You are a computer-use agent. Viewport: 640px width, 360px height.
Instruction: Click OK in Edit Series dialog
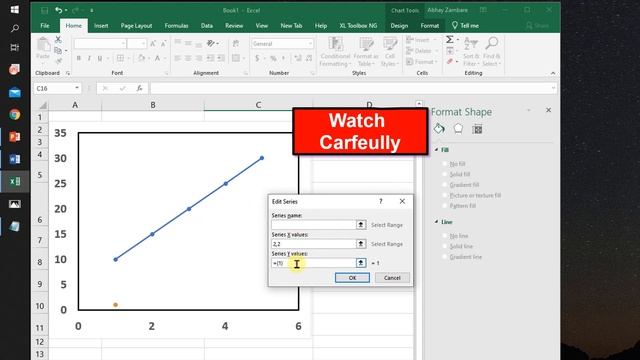[x=352, y=278]
